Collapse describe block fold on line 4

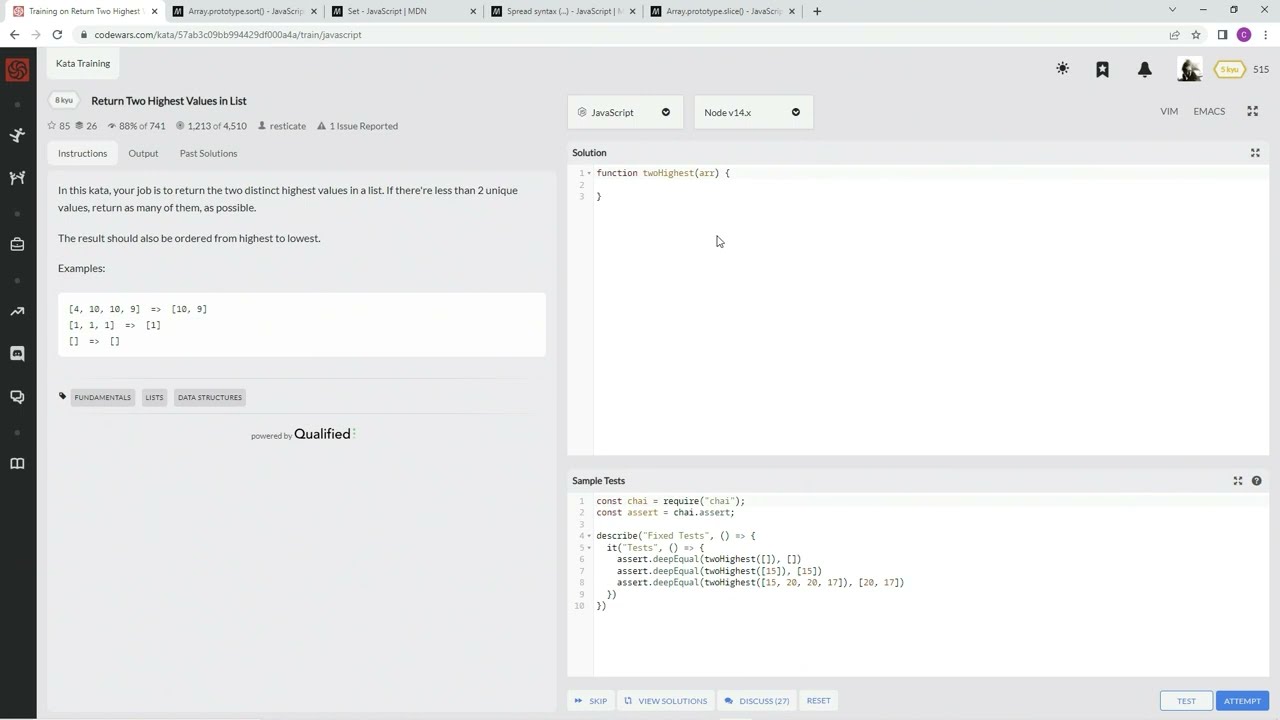pos(590,536)
